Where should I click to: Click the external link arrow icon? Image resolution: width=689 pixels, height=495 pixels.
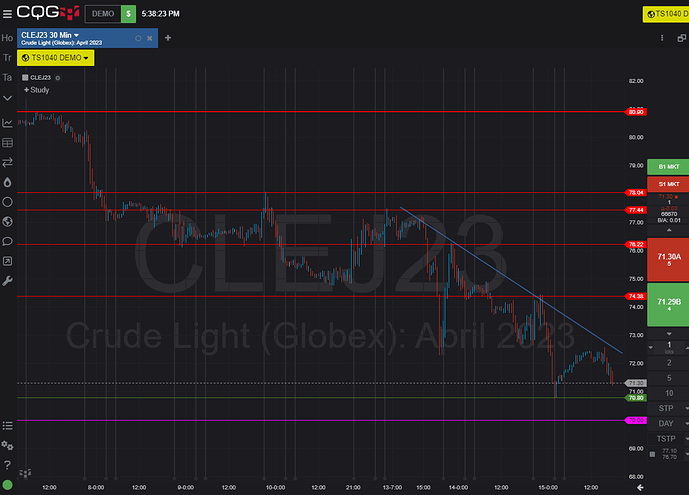click(x=7, y=261)
